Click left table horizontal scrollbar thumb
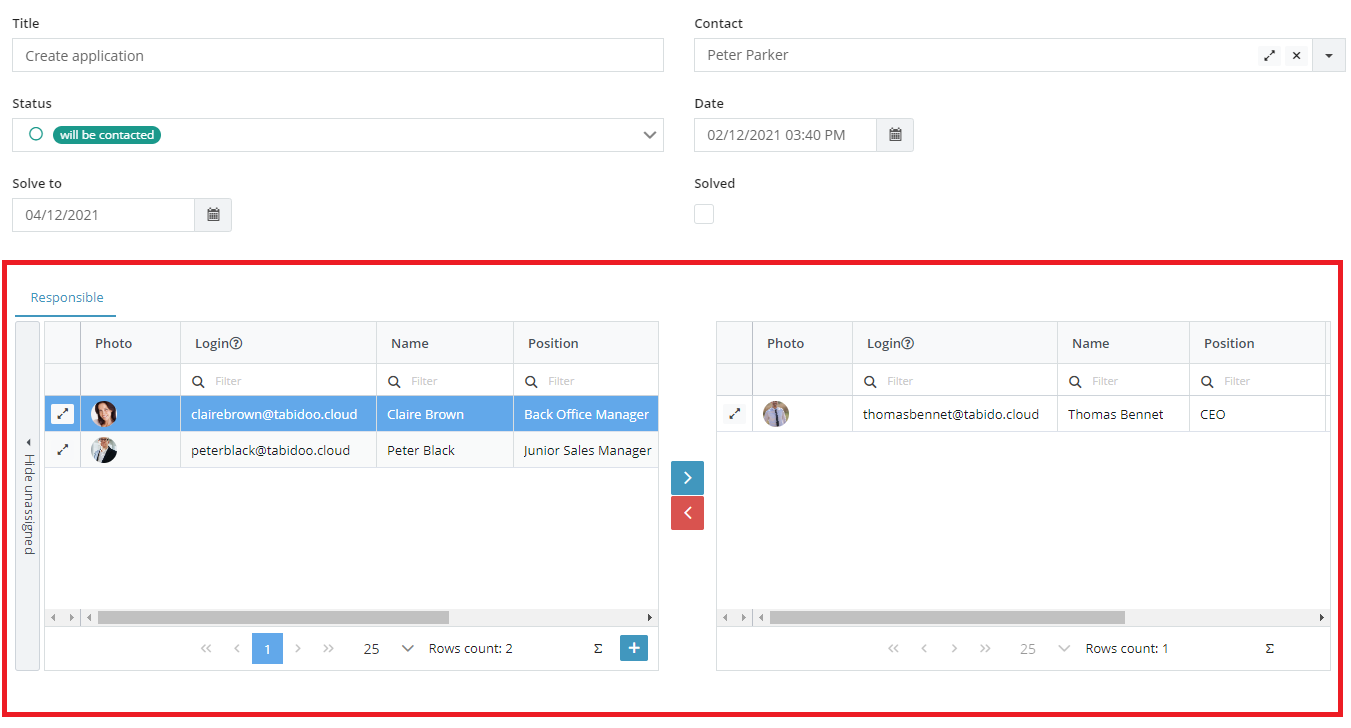The height and width of the screenshot is (728, 1351). pyautogui.click(x=273, y=618)
